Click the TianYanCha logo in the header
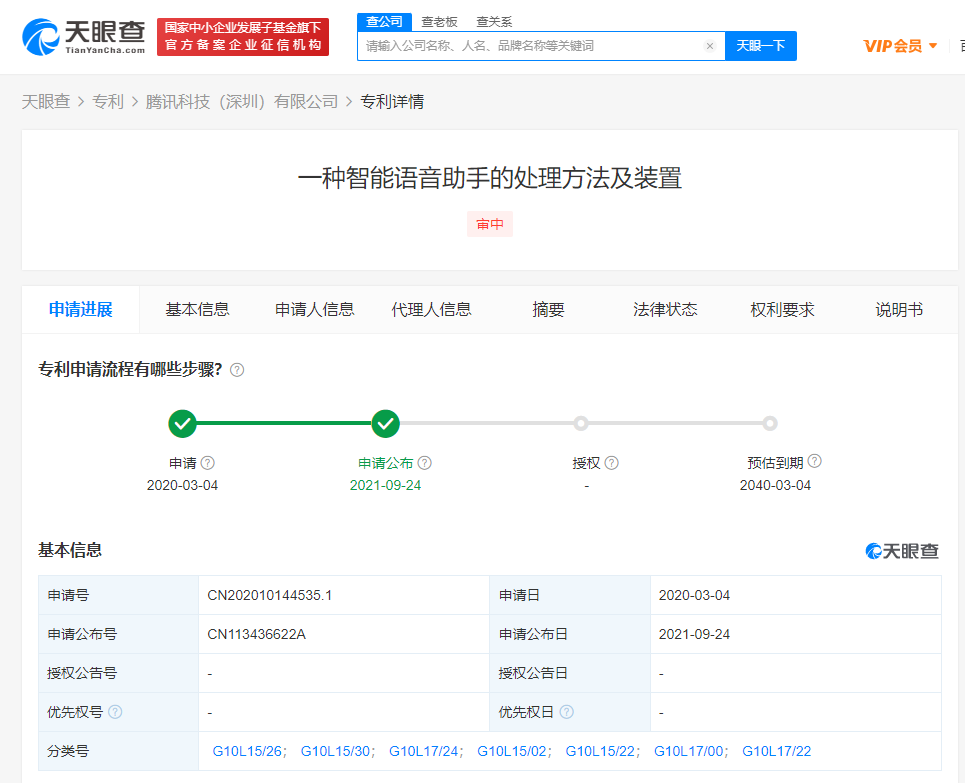The height and width of the screenshot is (783, 965). 84,37
